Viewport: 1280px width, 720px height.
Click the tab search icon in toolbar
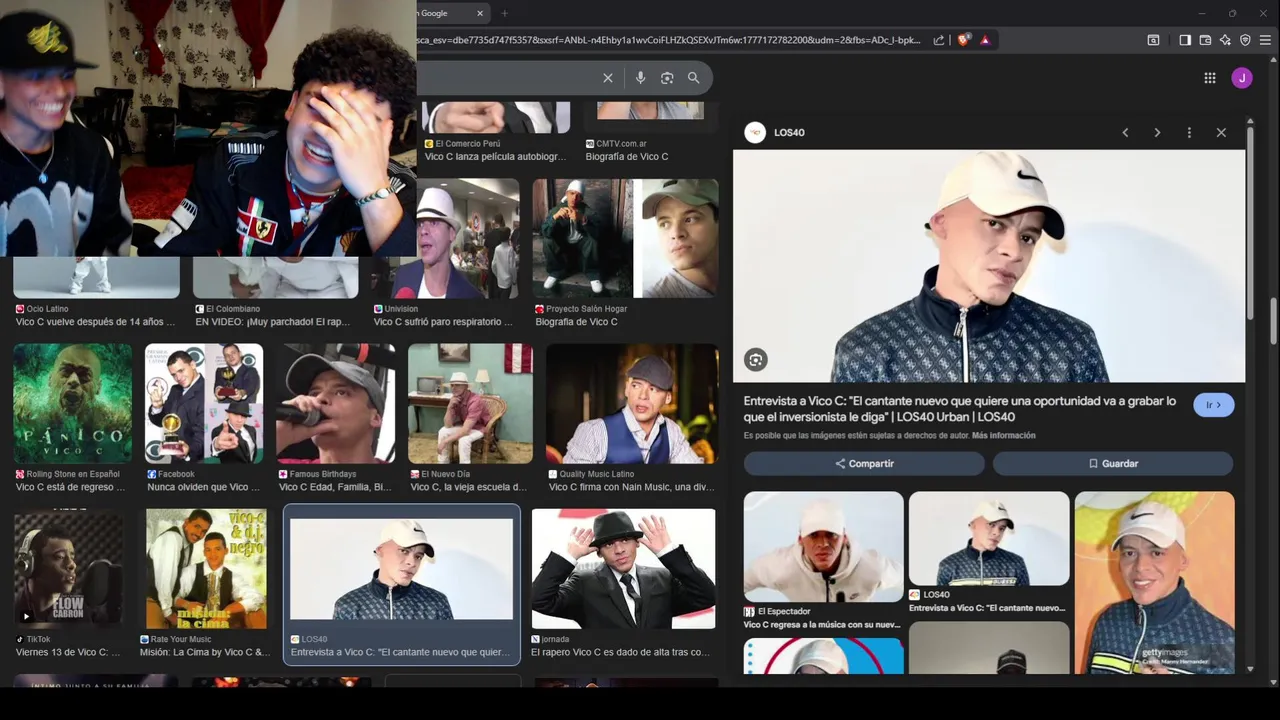pyautogui.click(x=1153, y=40)
